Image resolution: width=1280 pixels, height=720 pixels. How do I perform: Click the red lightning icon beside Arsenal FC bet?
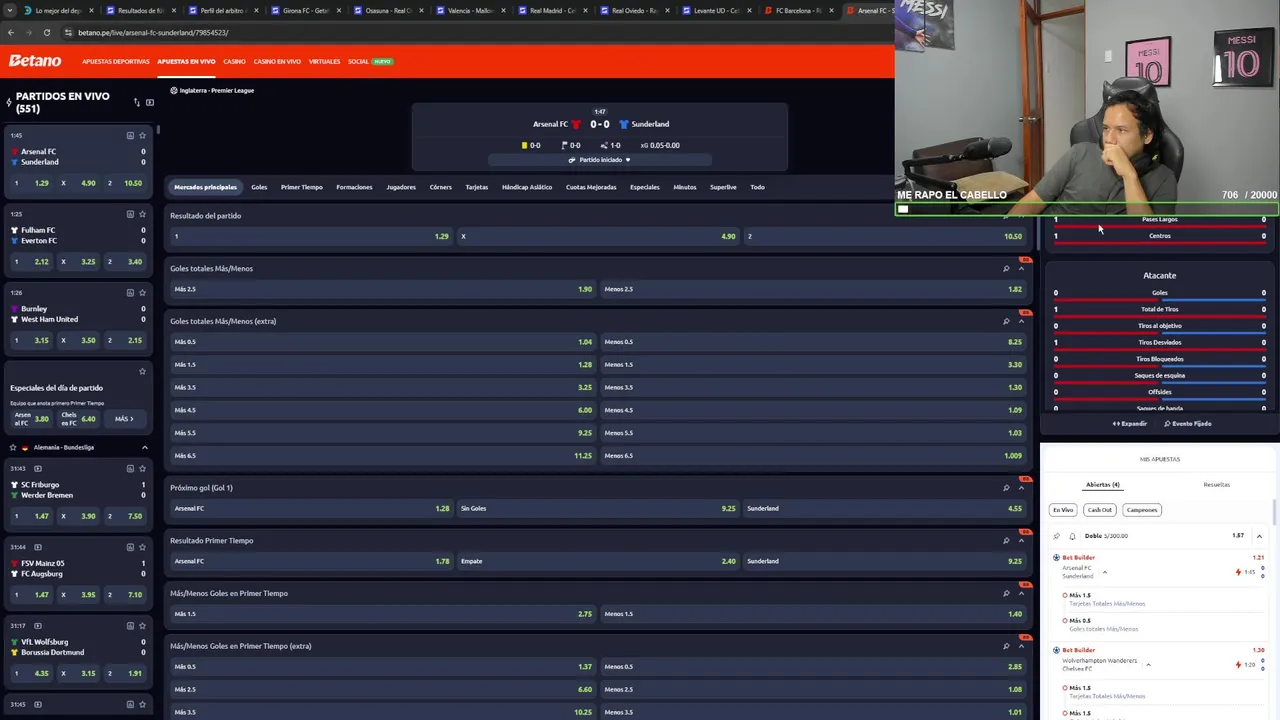pos(1238,572)
